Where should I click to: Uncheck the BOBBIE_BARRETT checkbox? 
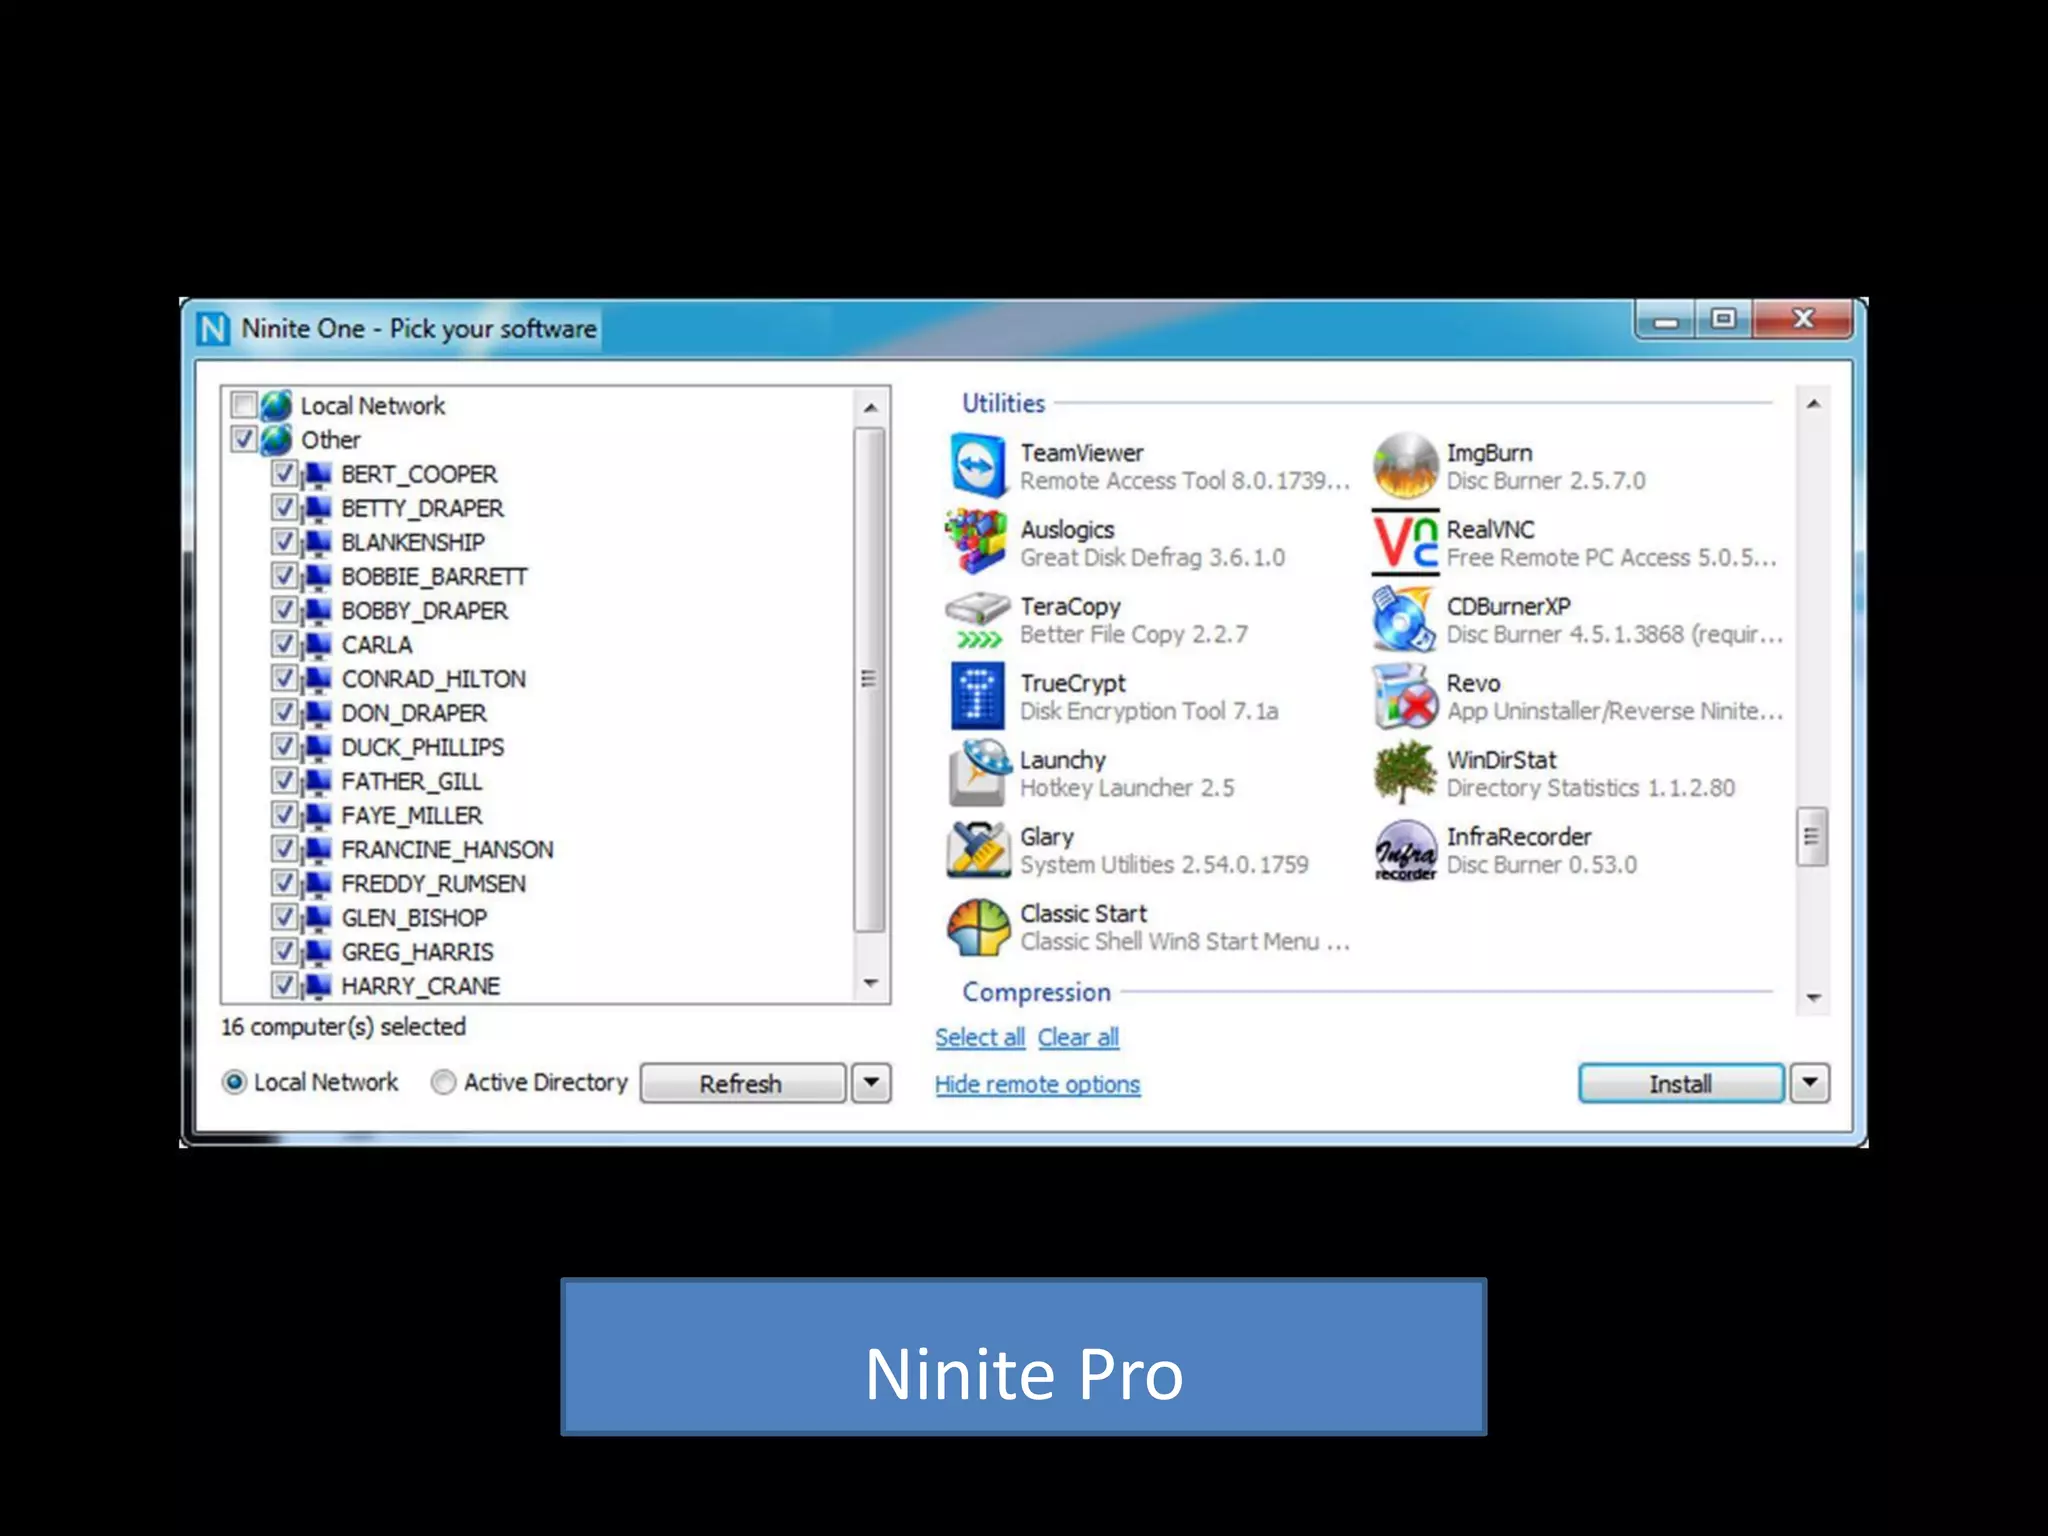284,575
